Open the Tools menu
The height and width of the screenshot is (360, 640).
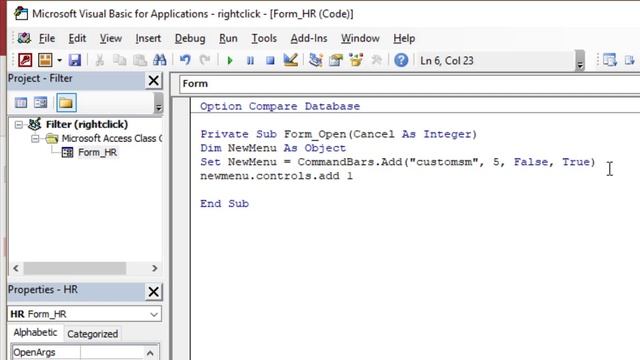pyautogui.click(x=264, y=38)
